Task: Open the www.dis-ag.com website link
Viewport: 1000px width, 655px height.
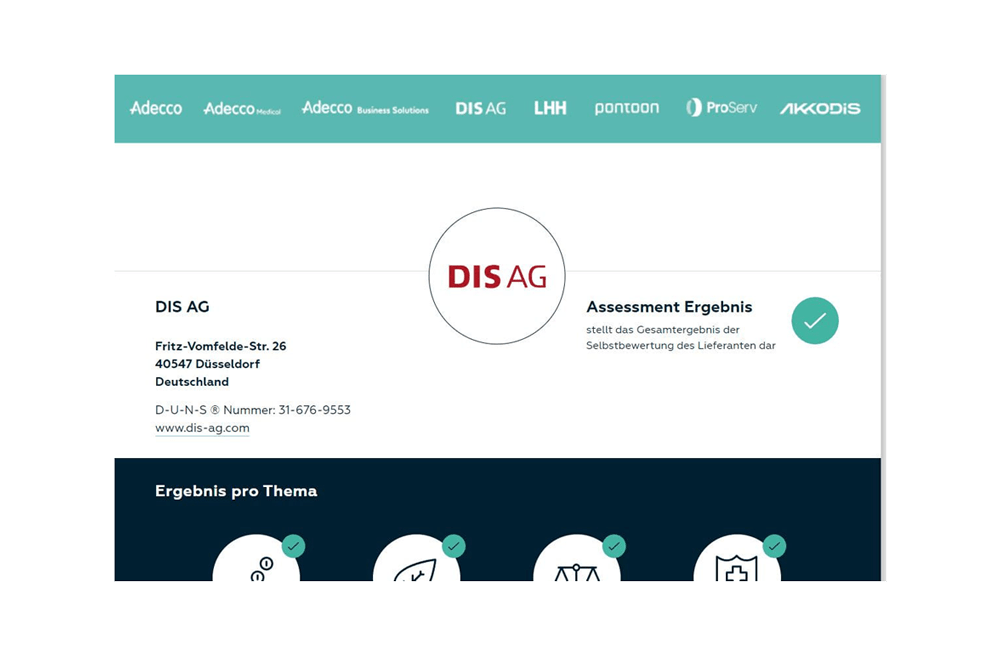Action: [x=202, y=428]
